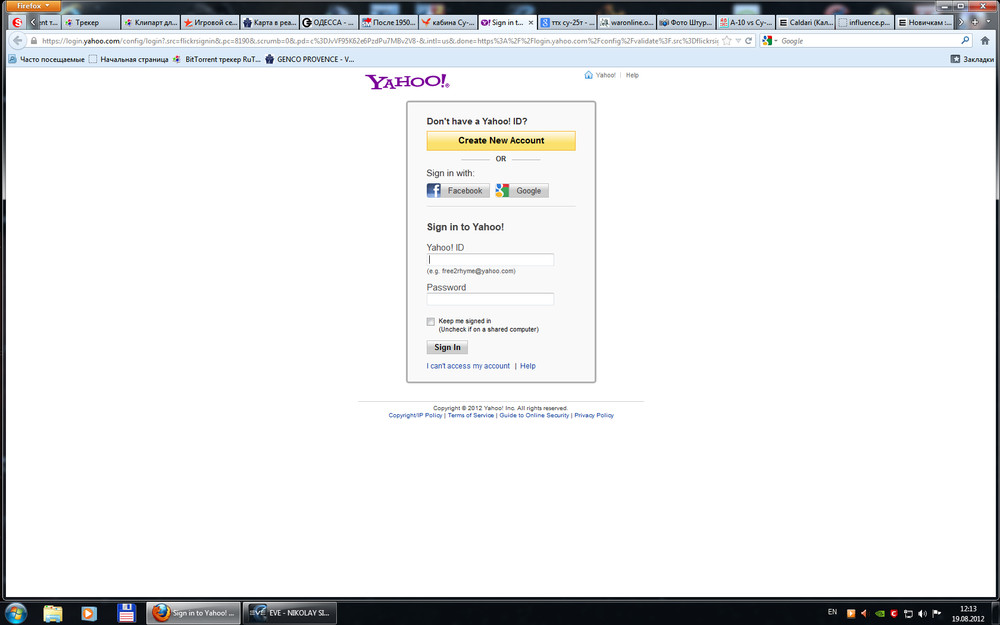Click the Create New Account button

[501, 140]
